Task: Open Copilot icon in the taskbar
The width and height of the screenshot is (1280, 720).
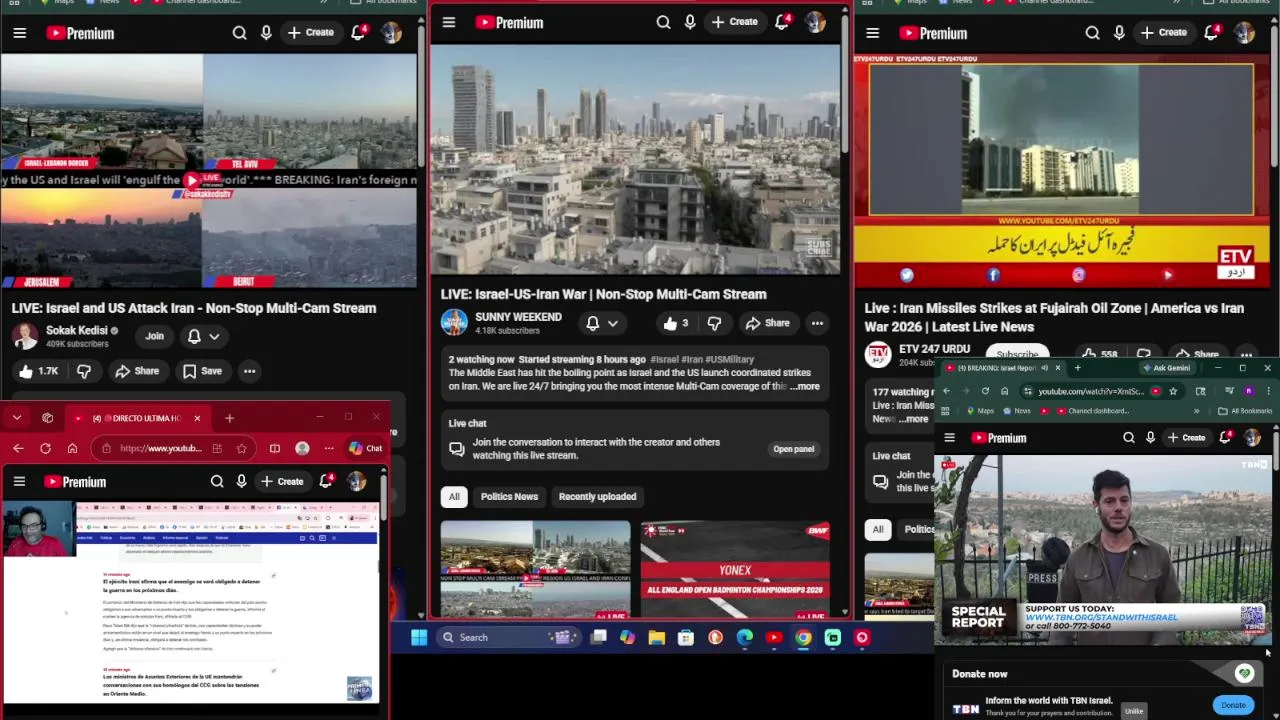Action: pos(627,637)
